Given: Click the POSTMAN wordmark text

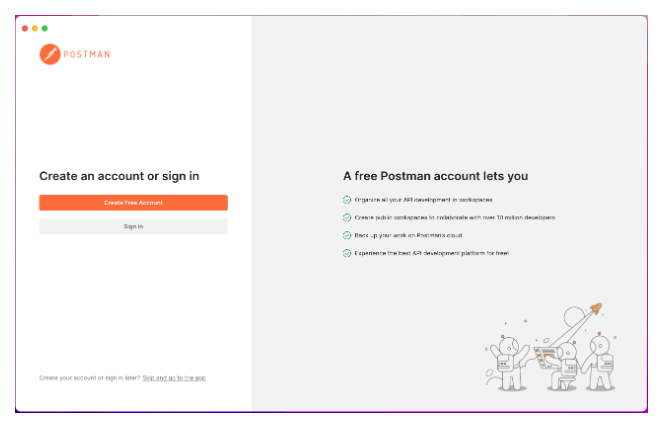Looking at the screenshot, I should point(87,54).
